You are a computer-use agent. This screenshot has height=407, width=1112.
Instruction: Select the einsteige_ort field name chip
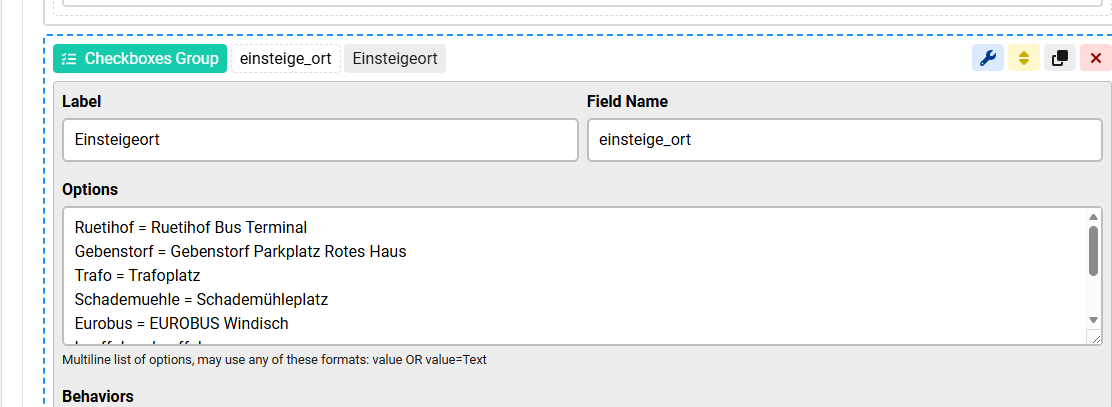(286, 59)
